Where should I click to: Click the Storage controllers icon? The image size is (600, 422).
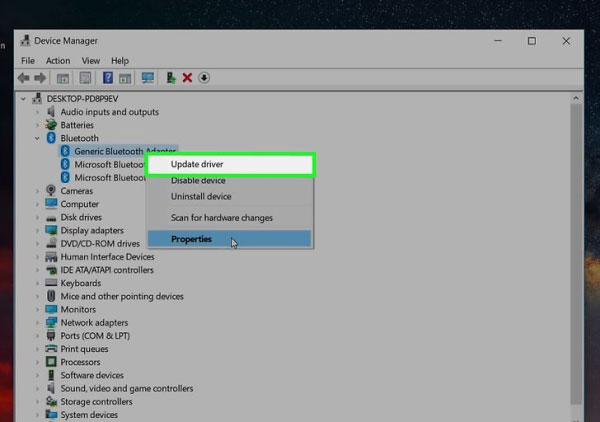click(x=51, y=401)
